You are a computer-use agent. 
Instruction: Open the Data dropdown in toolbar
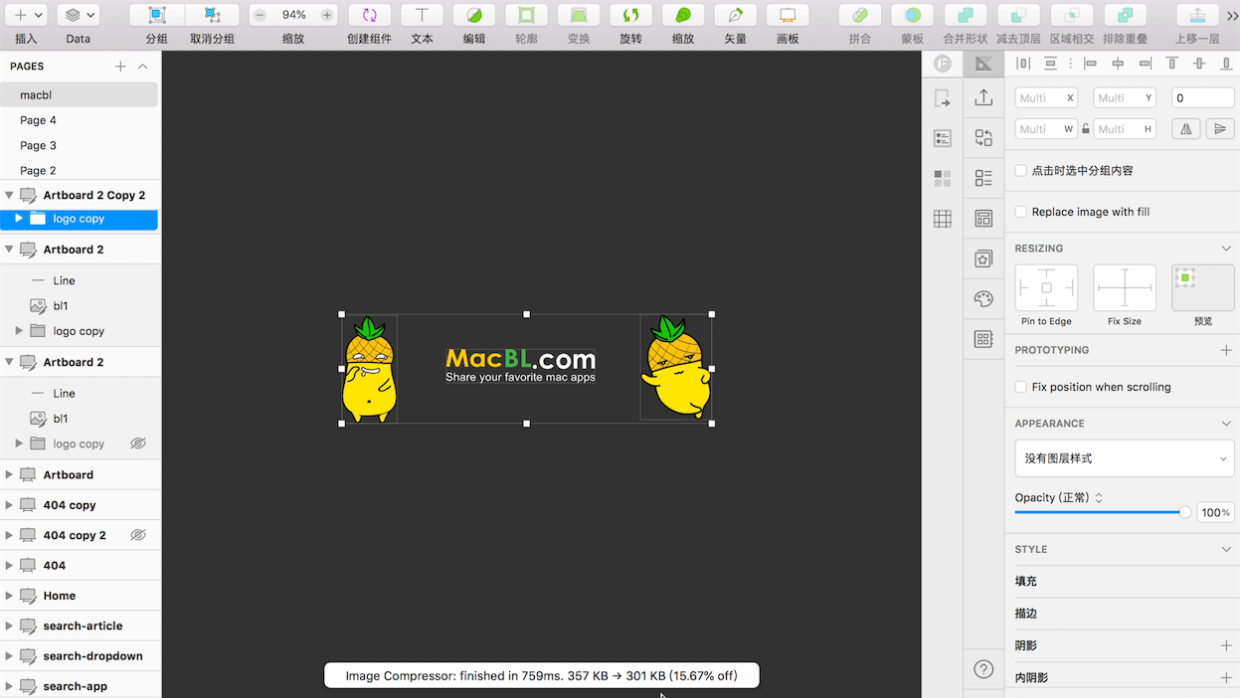[77, 15]
